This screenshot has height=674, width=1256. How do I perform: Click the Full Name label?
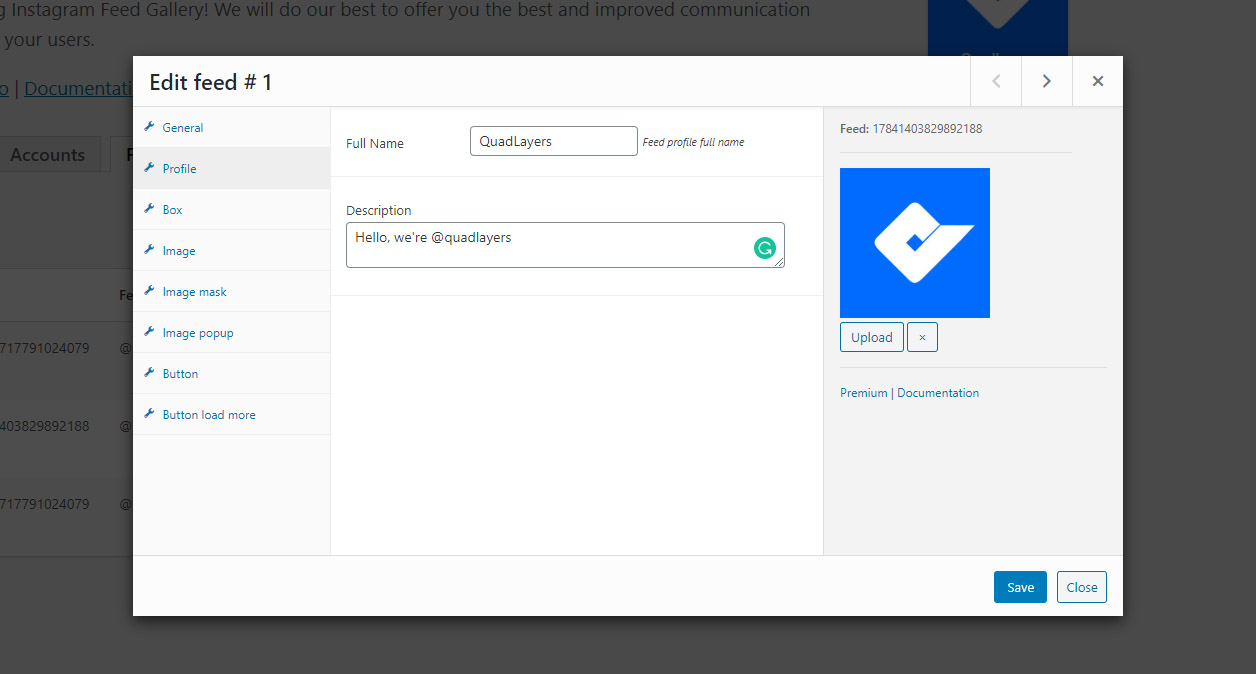[375, 143]
